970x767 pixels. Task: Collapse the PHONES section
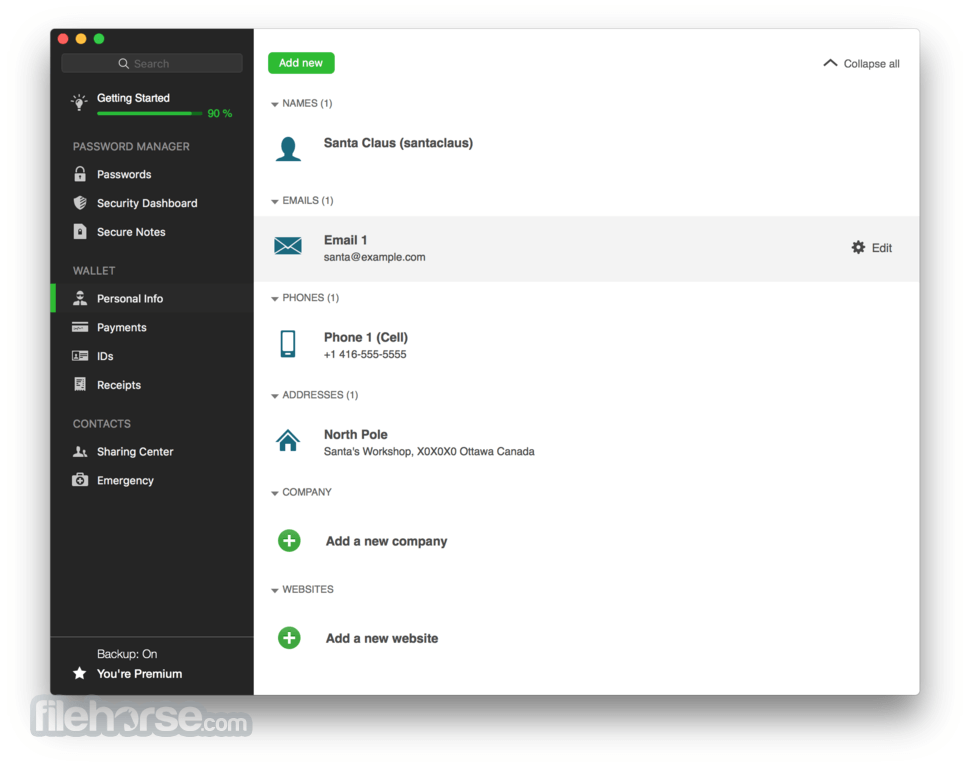coord(275,298)
